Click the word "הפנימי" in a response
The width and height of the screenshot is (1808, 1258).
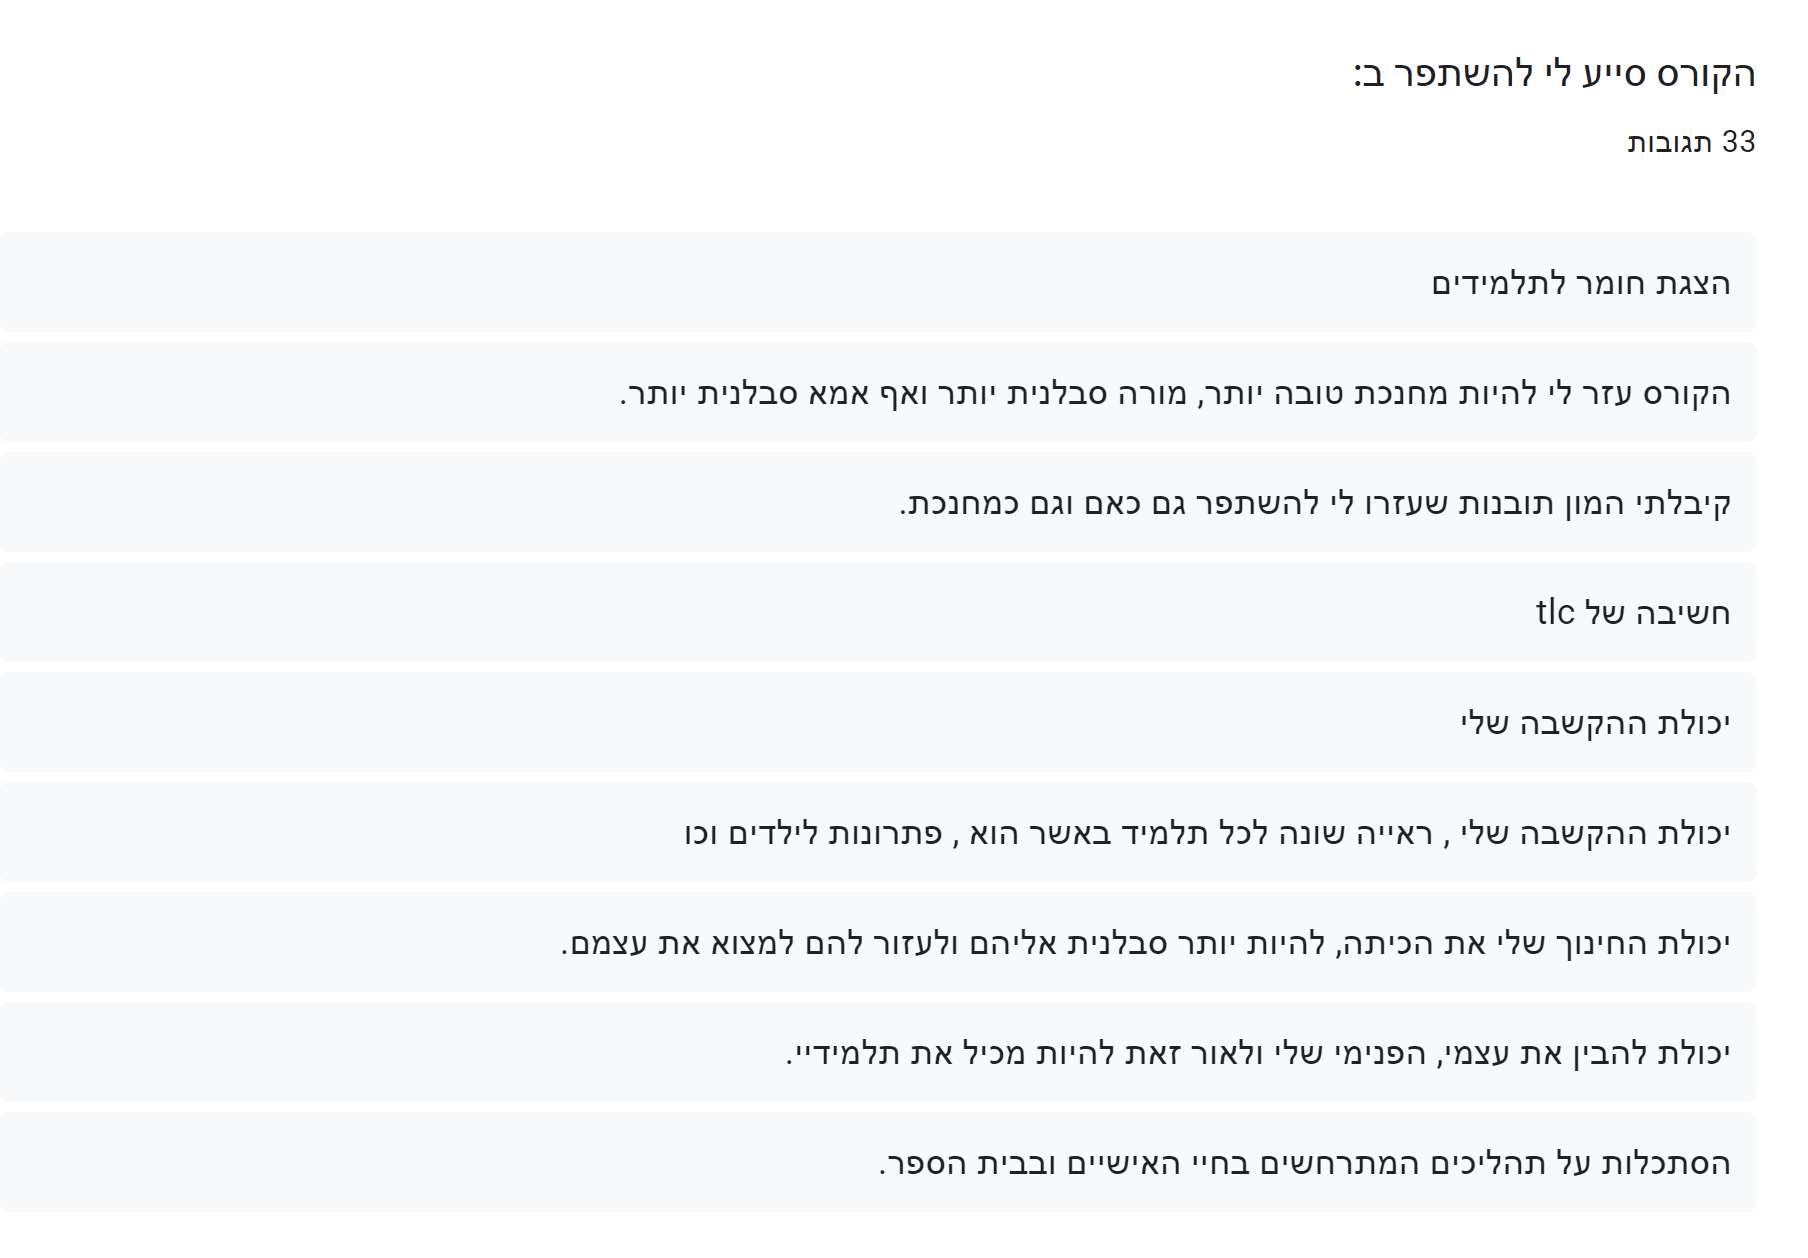[x=1380, y=1053]
